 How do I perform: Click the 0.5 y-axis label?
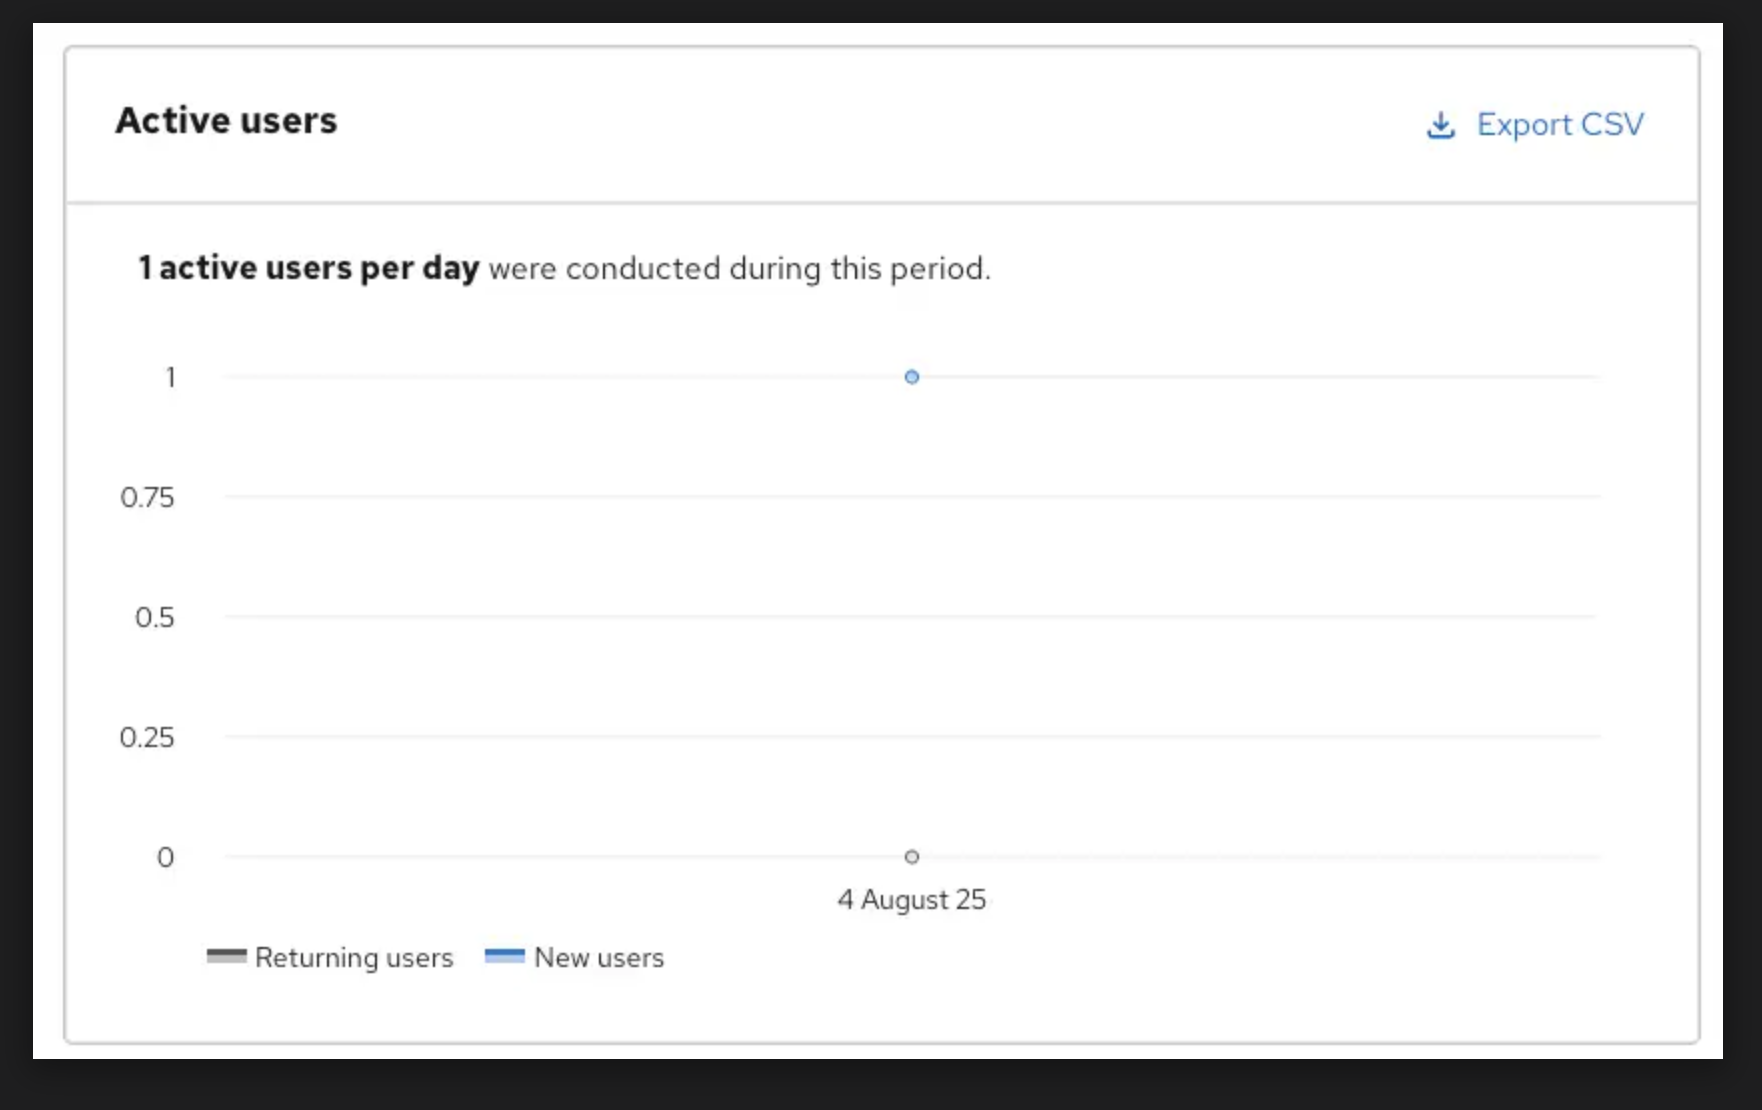154,617
